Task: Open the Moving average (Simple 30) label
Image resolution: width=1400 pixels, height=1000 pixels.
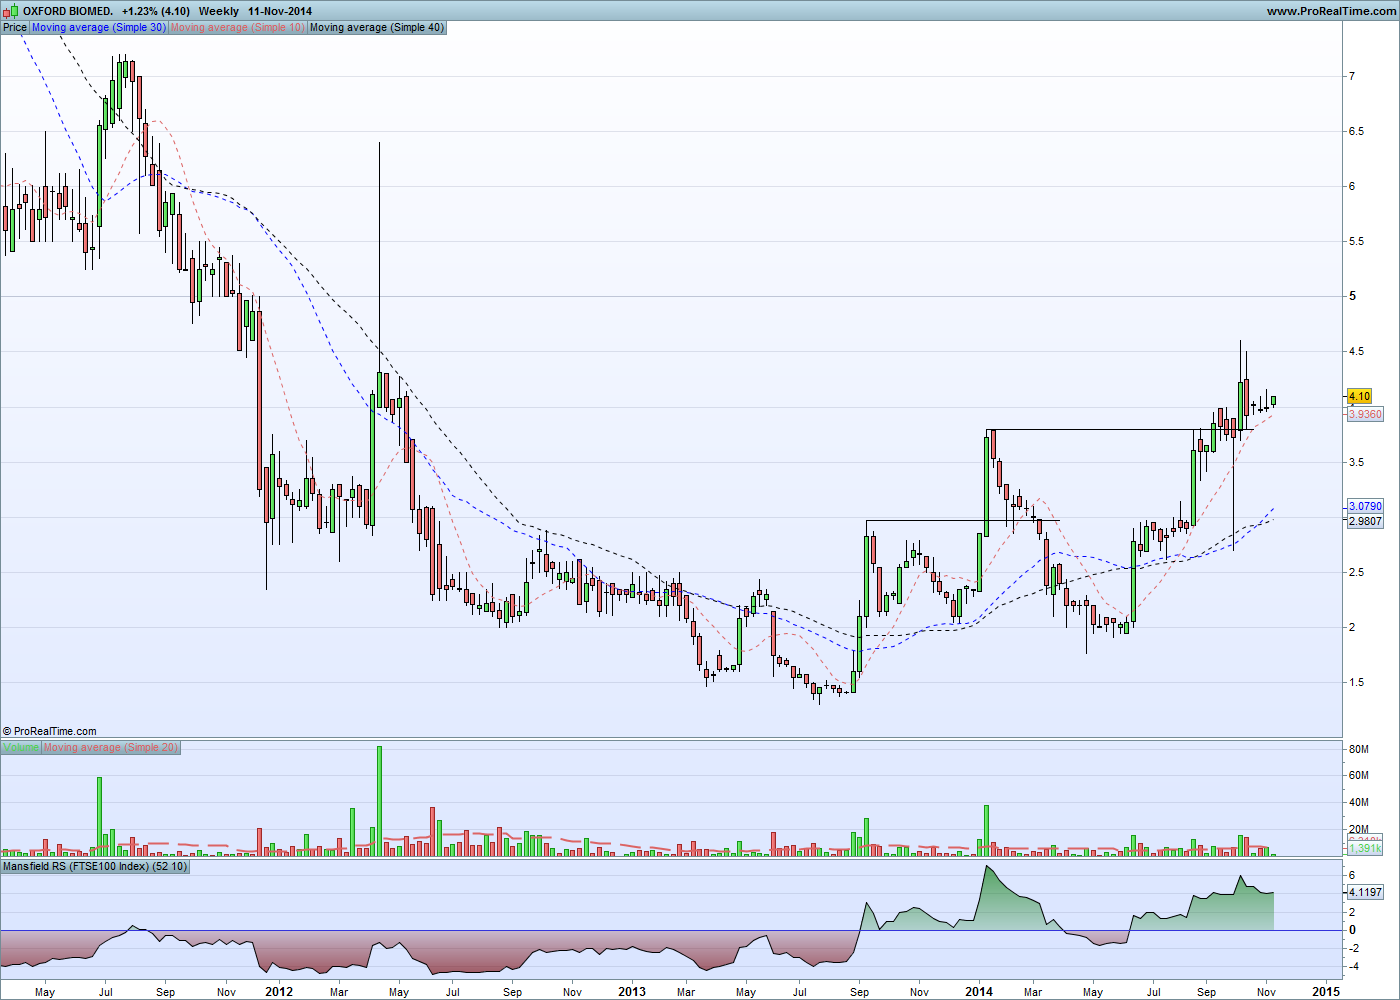Action: click(99, 28)
